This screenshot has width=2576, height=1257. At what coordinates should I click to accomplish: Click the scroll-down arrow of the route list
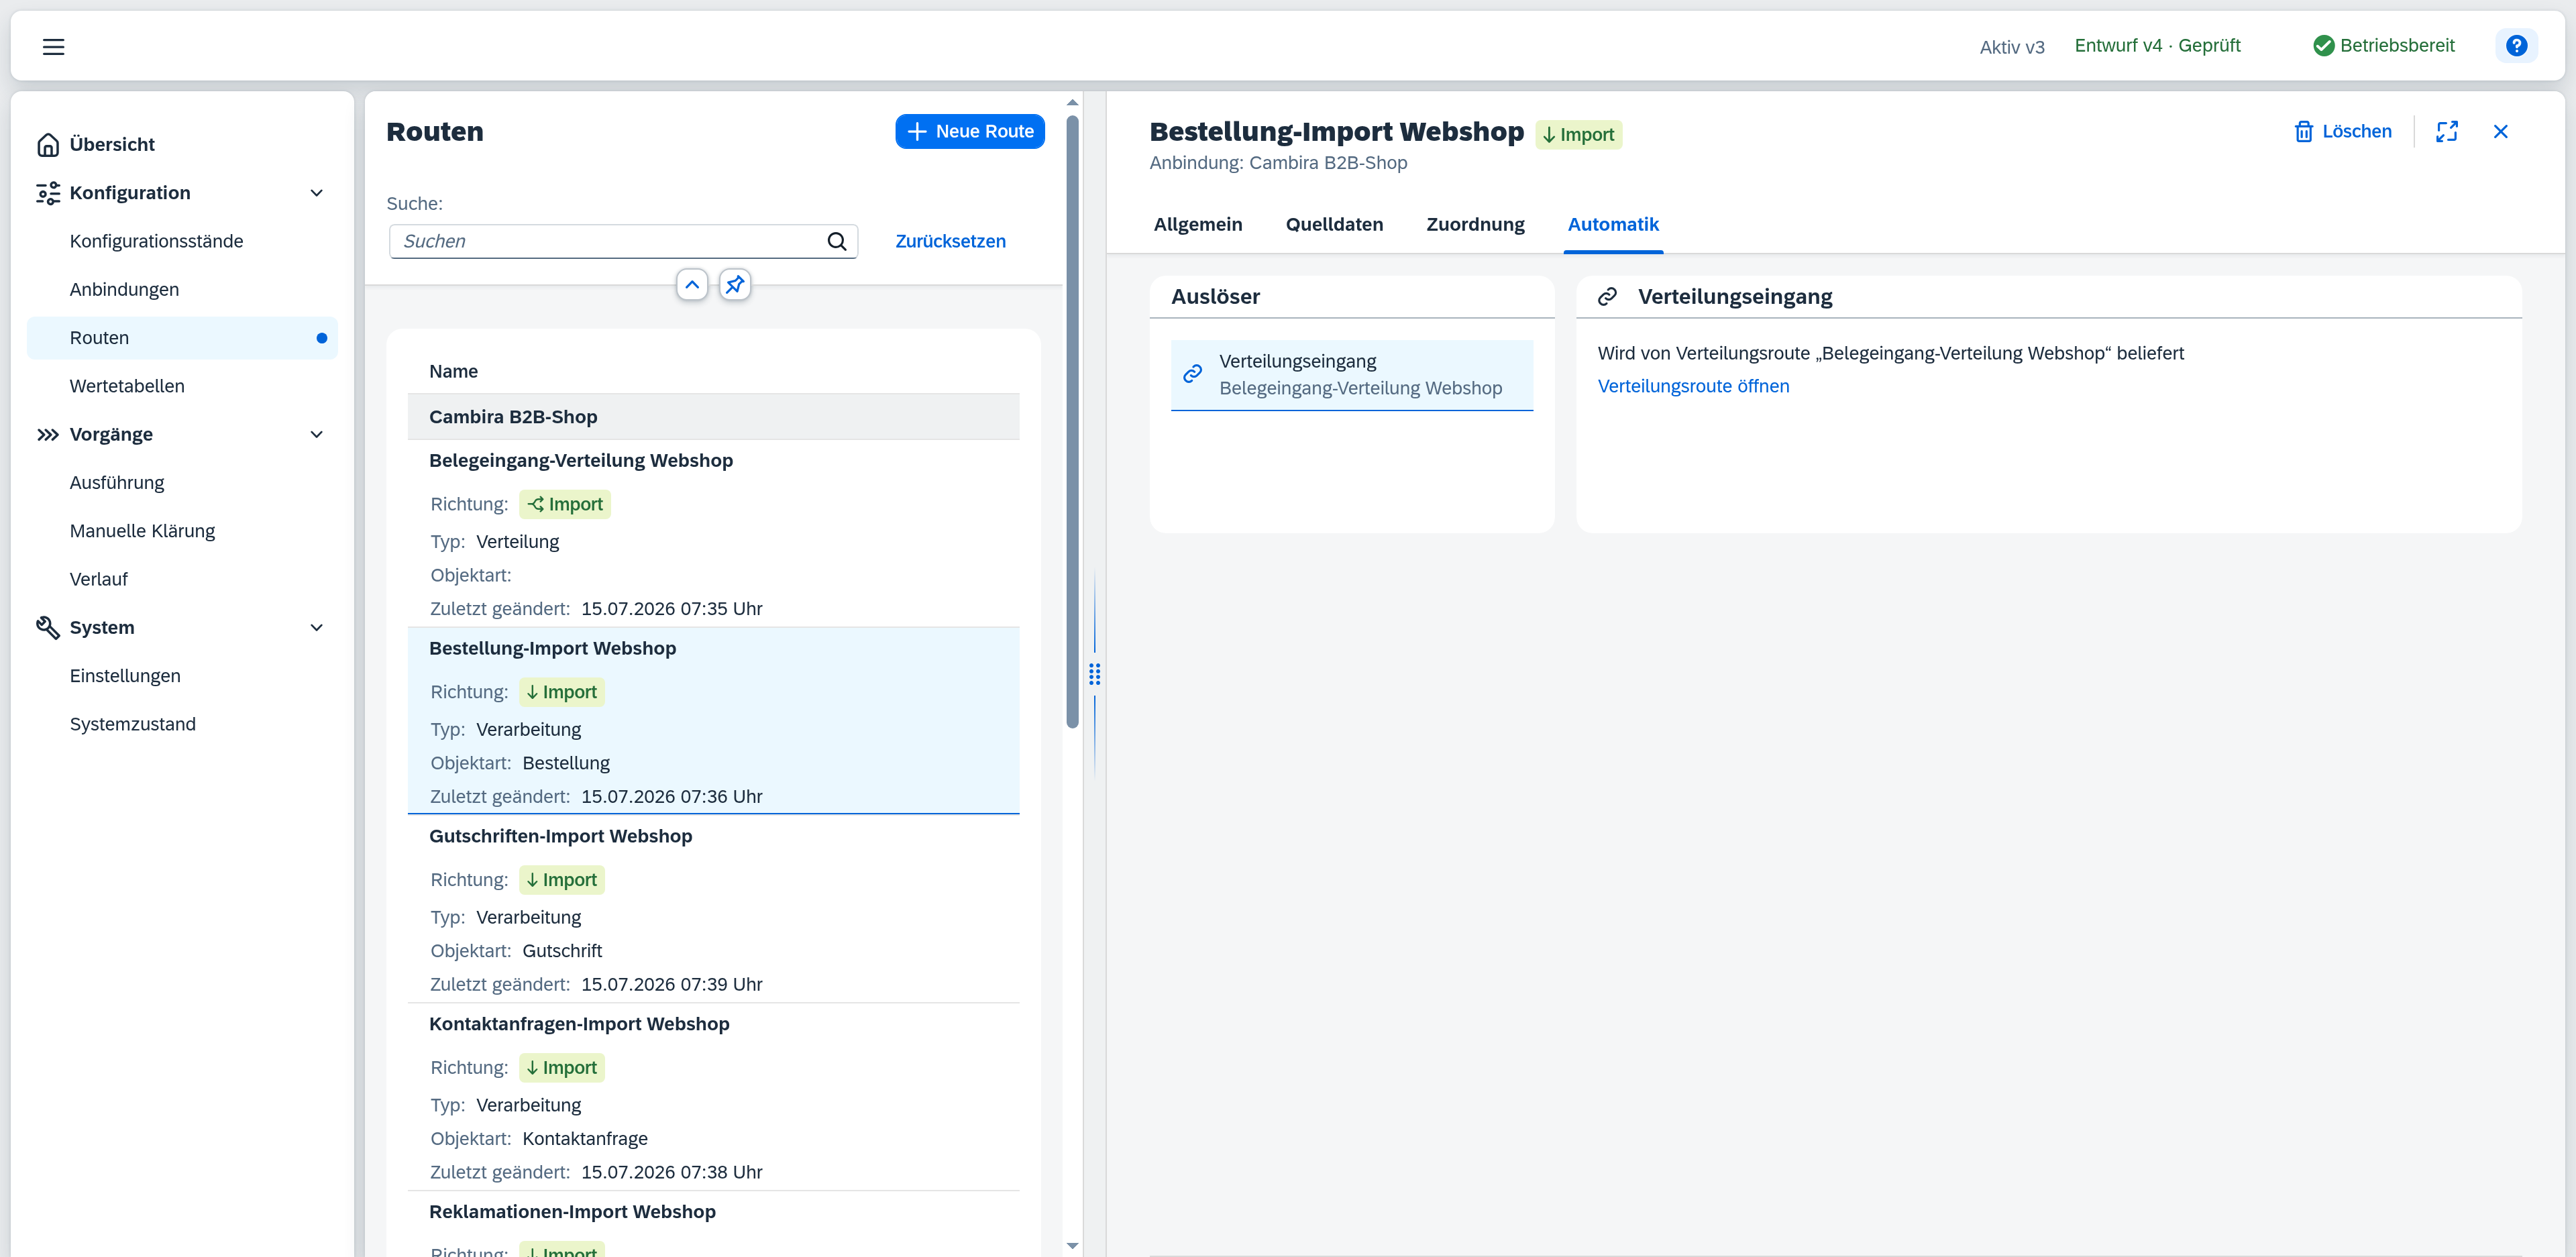(1072, 1246)
